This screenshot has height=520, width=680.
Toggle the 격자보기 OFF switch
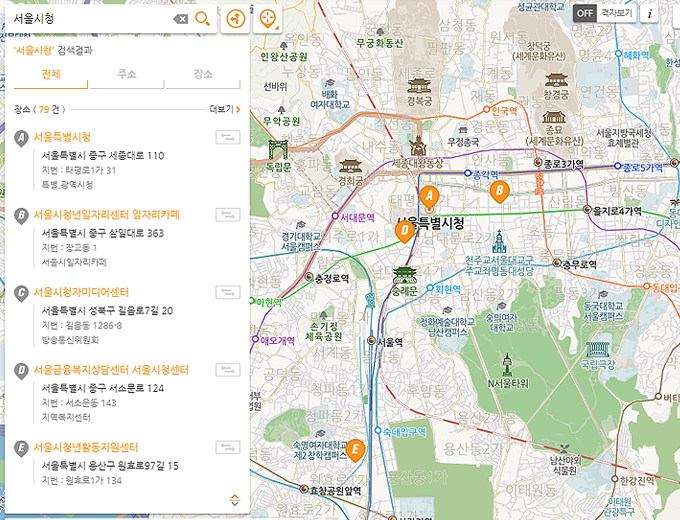coord(584,13)
